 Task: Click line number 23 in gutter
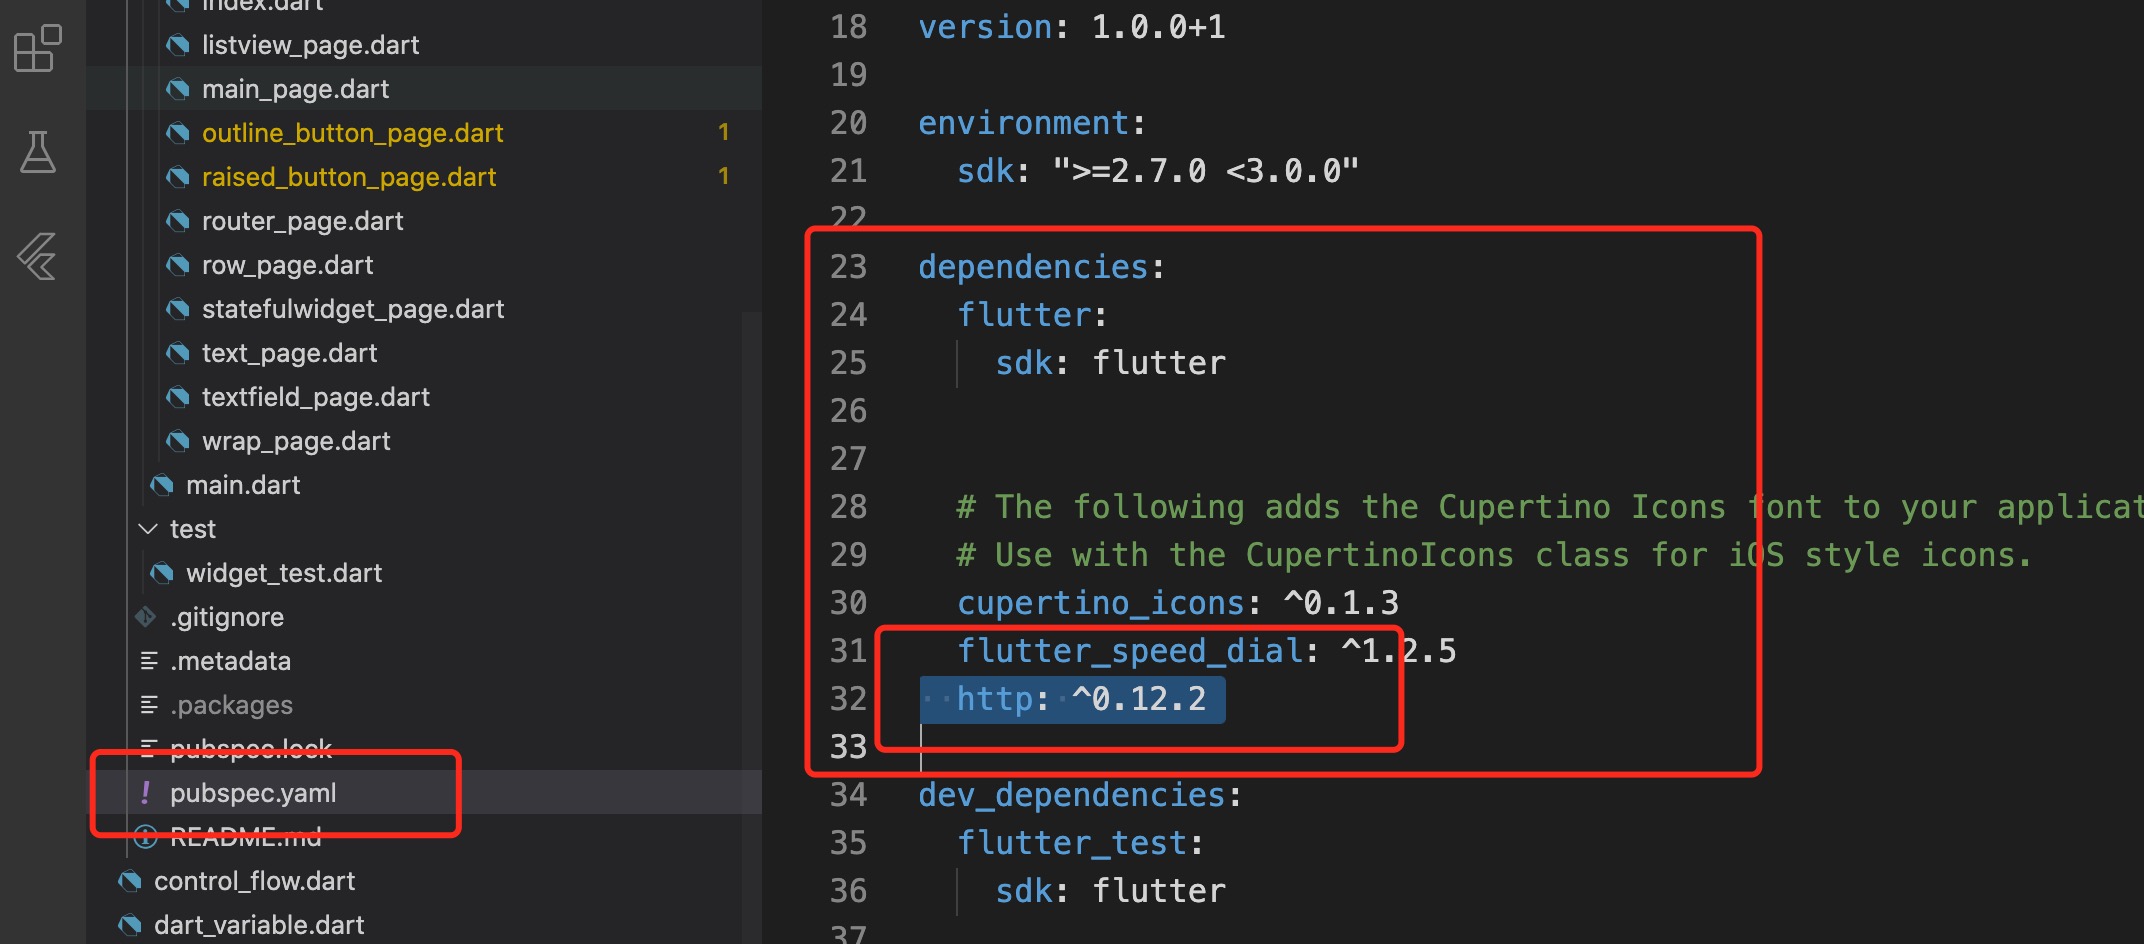click(x=848, y=267)
